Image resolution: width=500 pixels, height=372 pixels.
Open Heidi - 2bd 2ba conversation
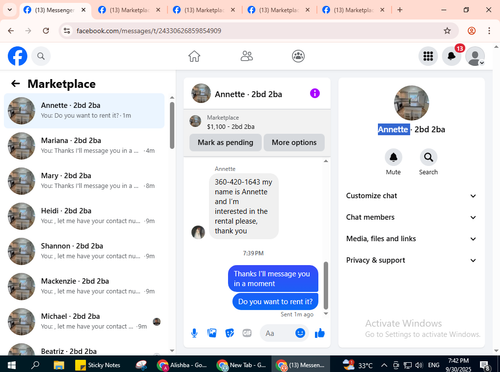coord(84,216)
